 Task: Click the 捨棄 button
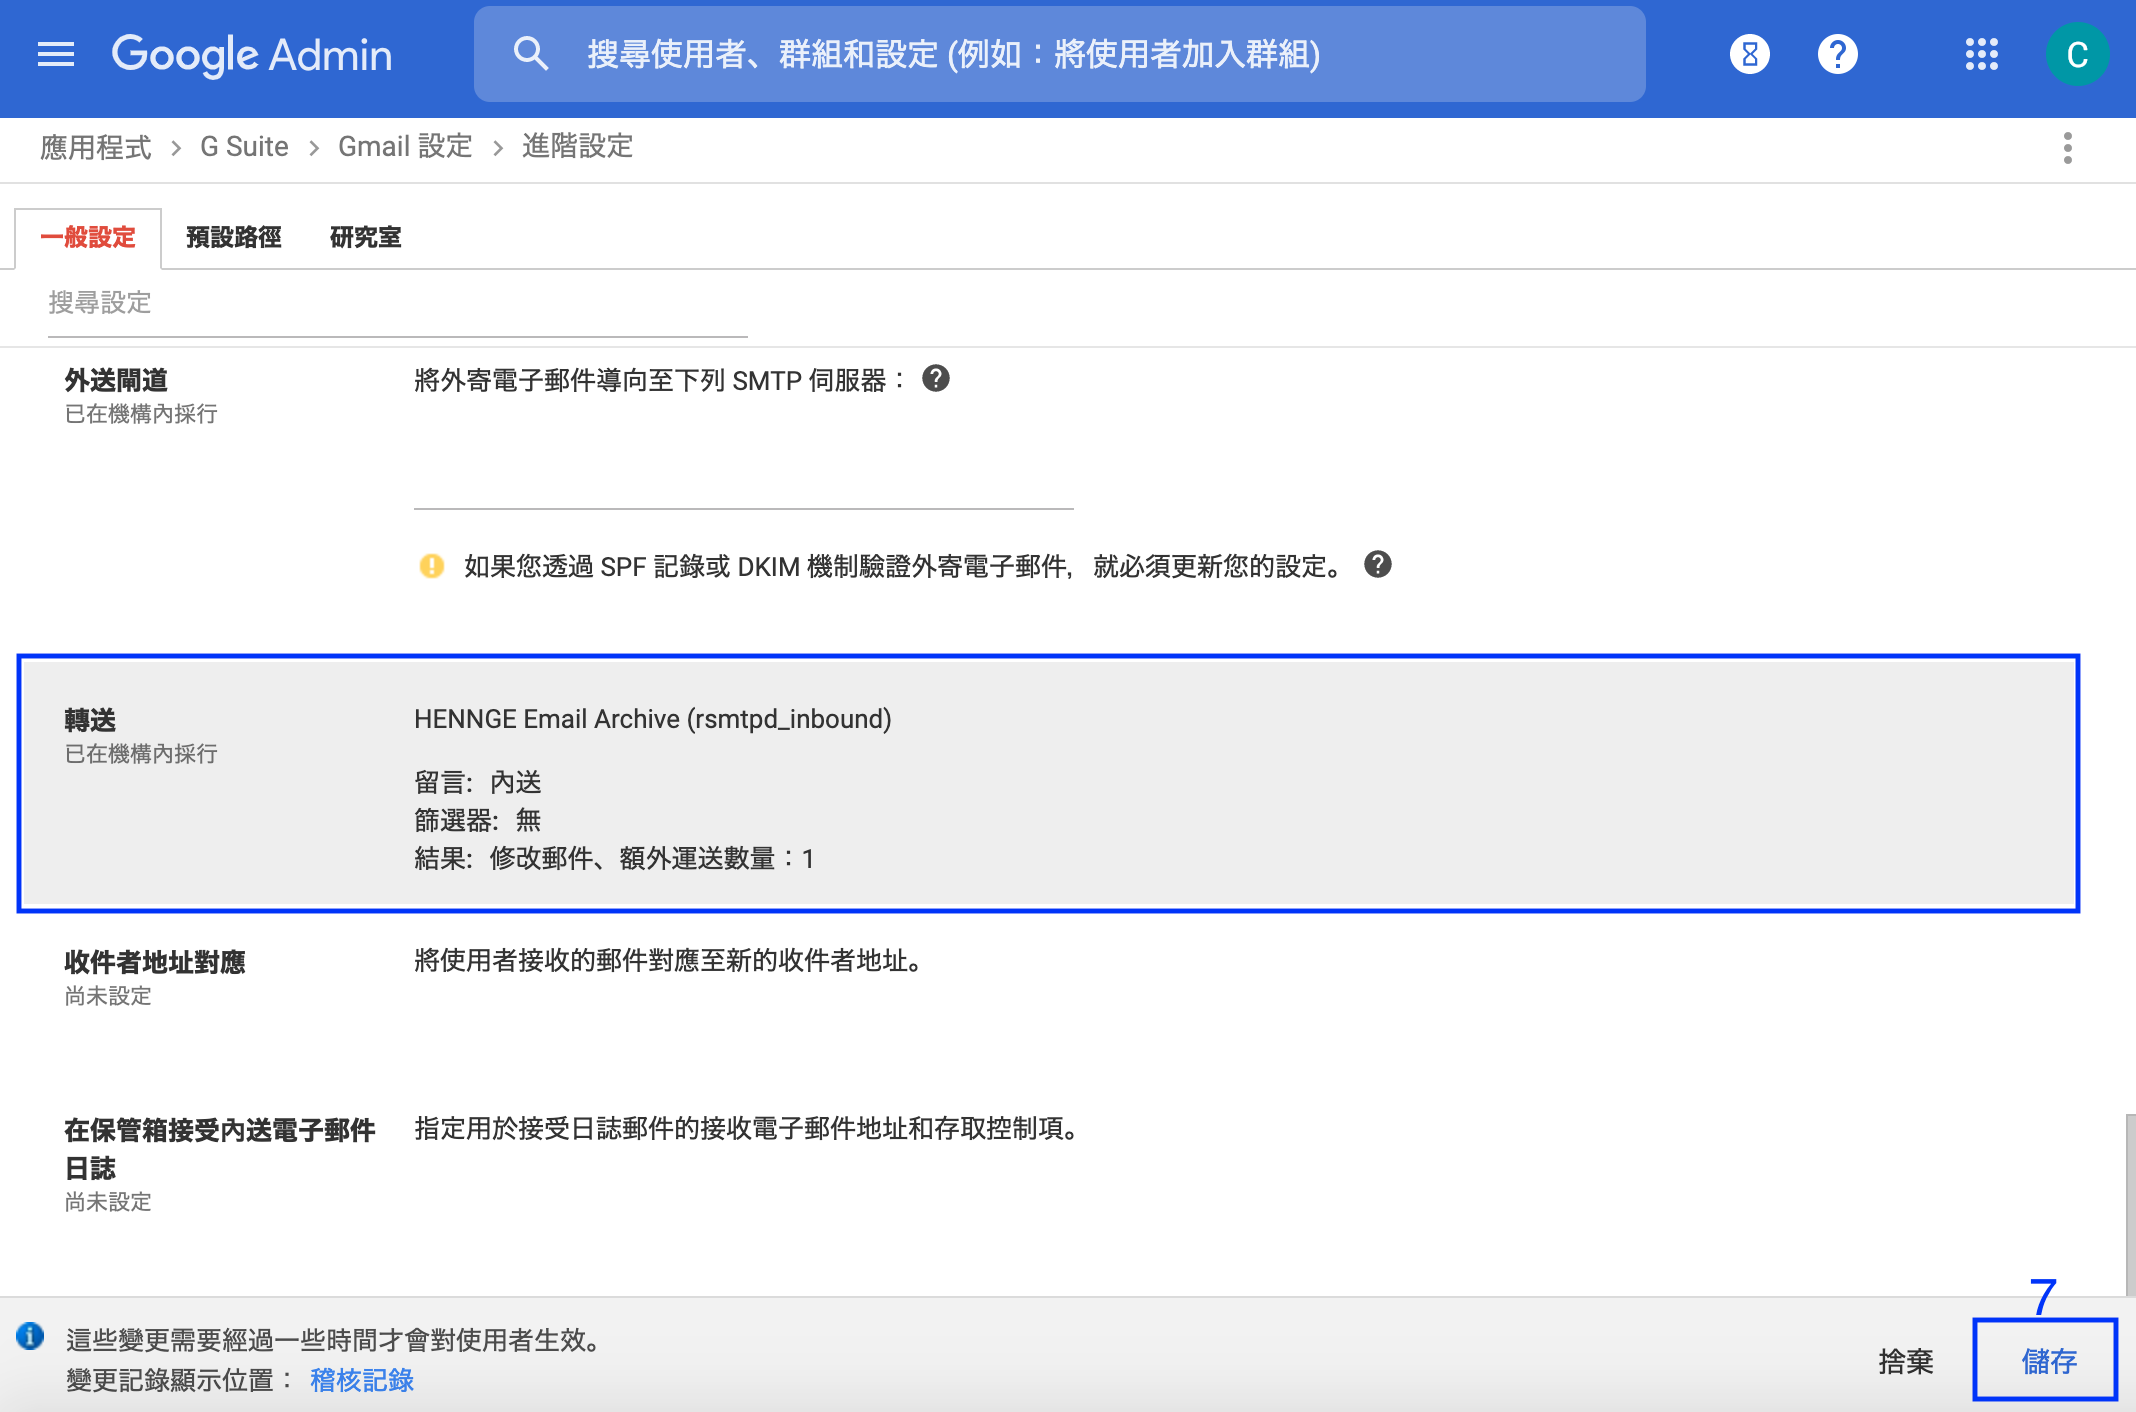(x=1906, y=1361)
